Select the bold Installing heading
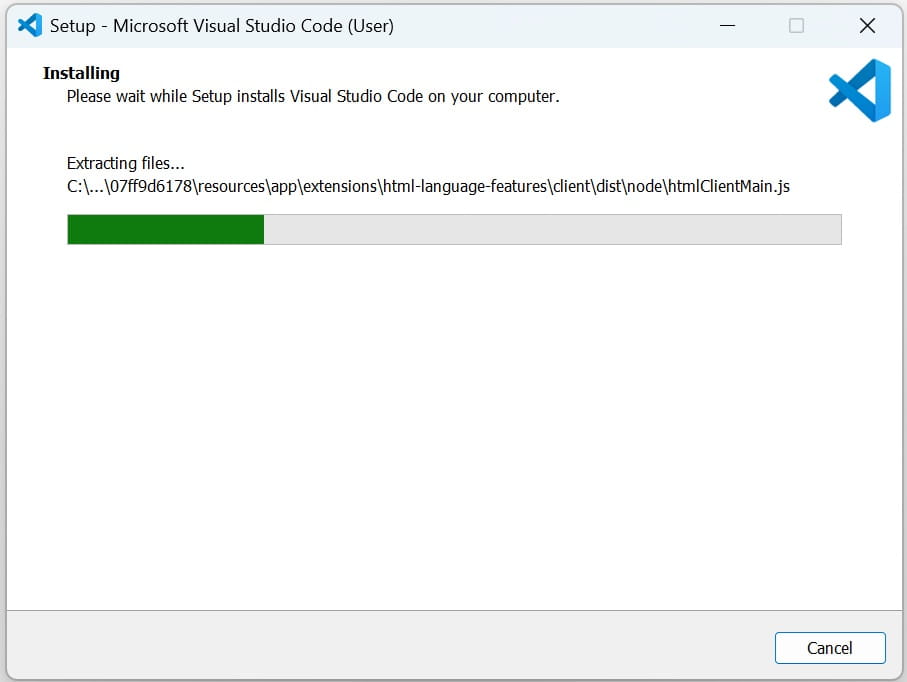The height and width of the screenshot is (682, 907). click(x=80, y=72)
